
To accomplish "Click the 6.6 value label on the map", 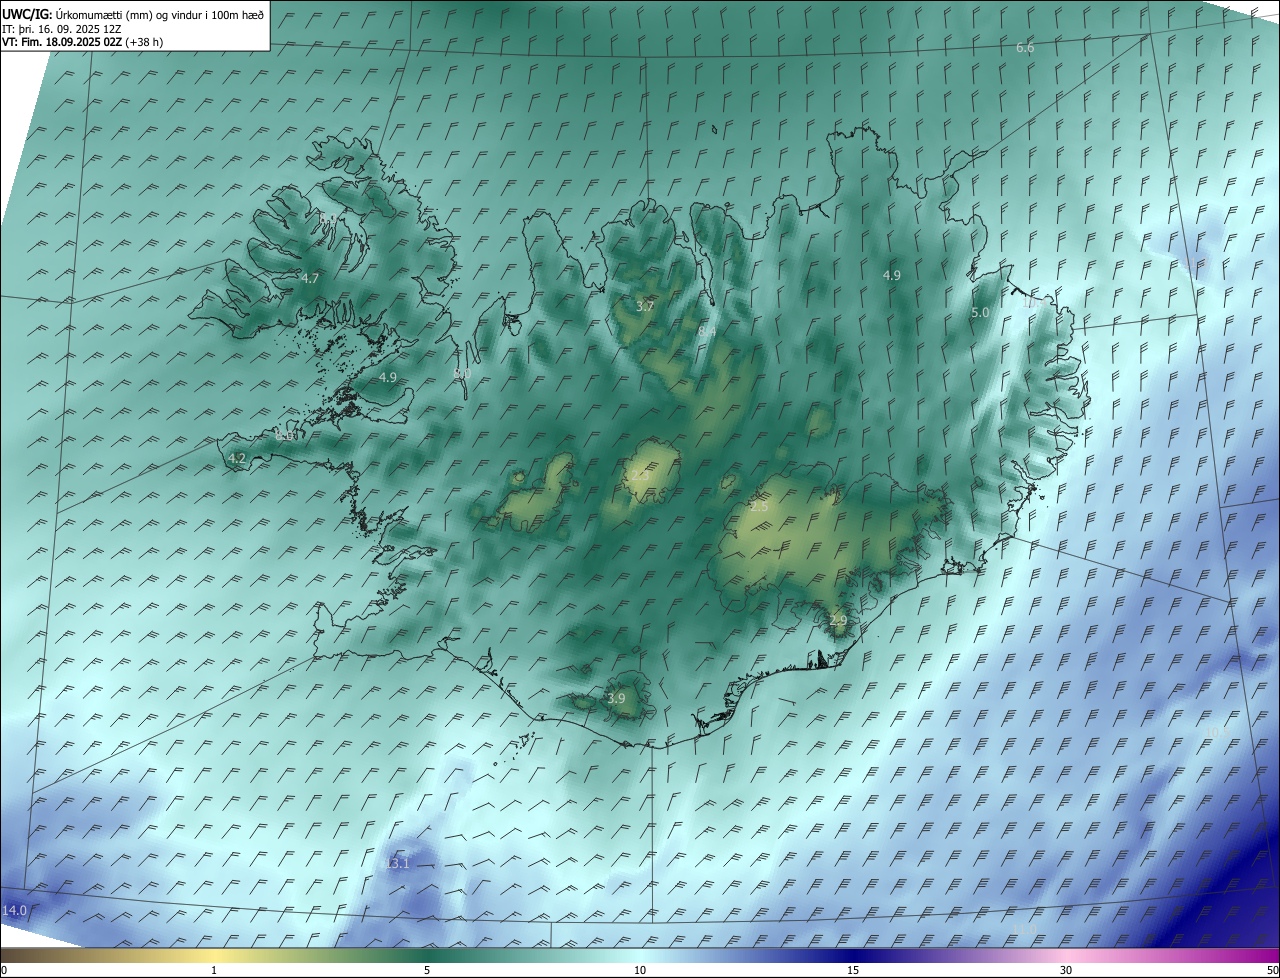I will [1025, 48].
